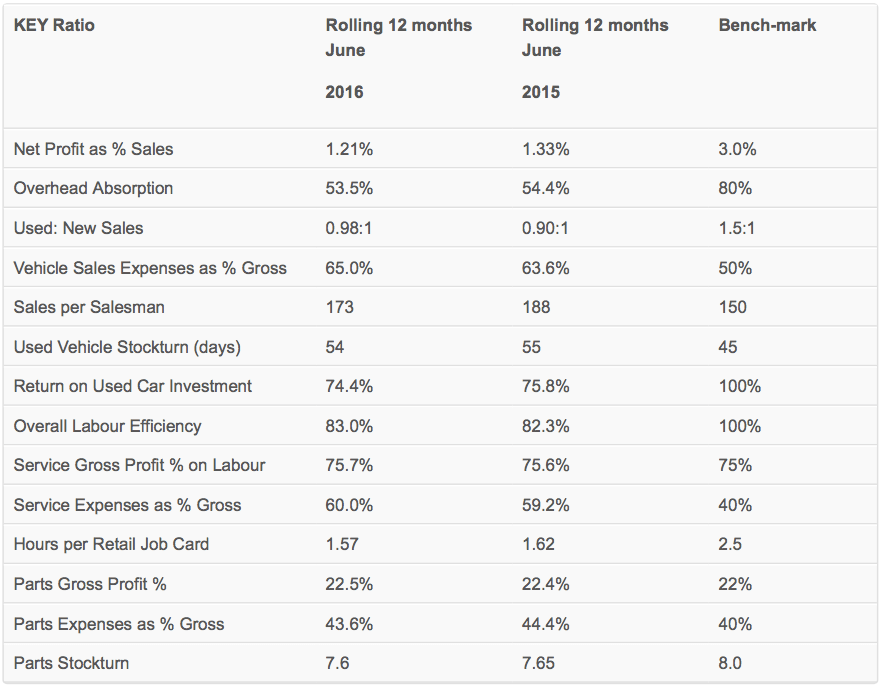Select the Used: New Sales benchmark 1.5:1
This screenshot has height=688, width=881.
tap(736, 228)
